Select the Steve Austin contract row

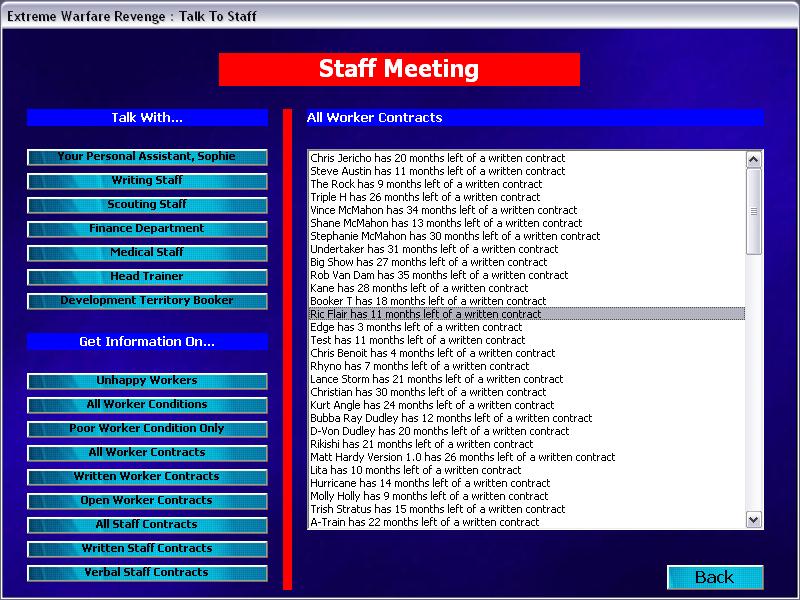(527, 171)
